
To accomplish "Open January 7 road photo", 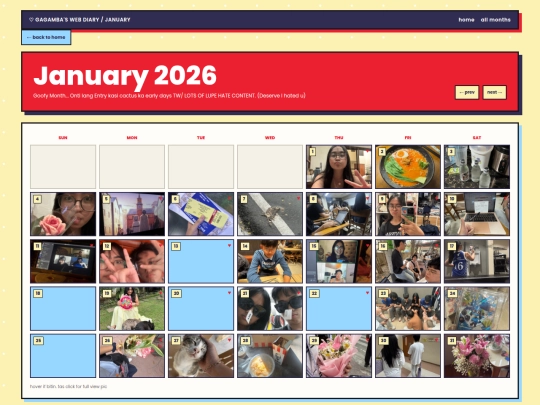I will pos(270,214).
